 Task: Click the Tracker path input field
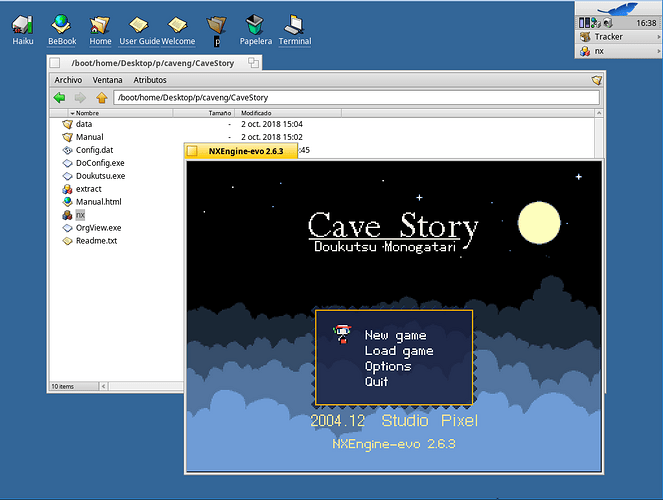coord(356,98)
